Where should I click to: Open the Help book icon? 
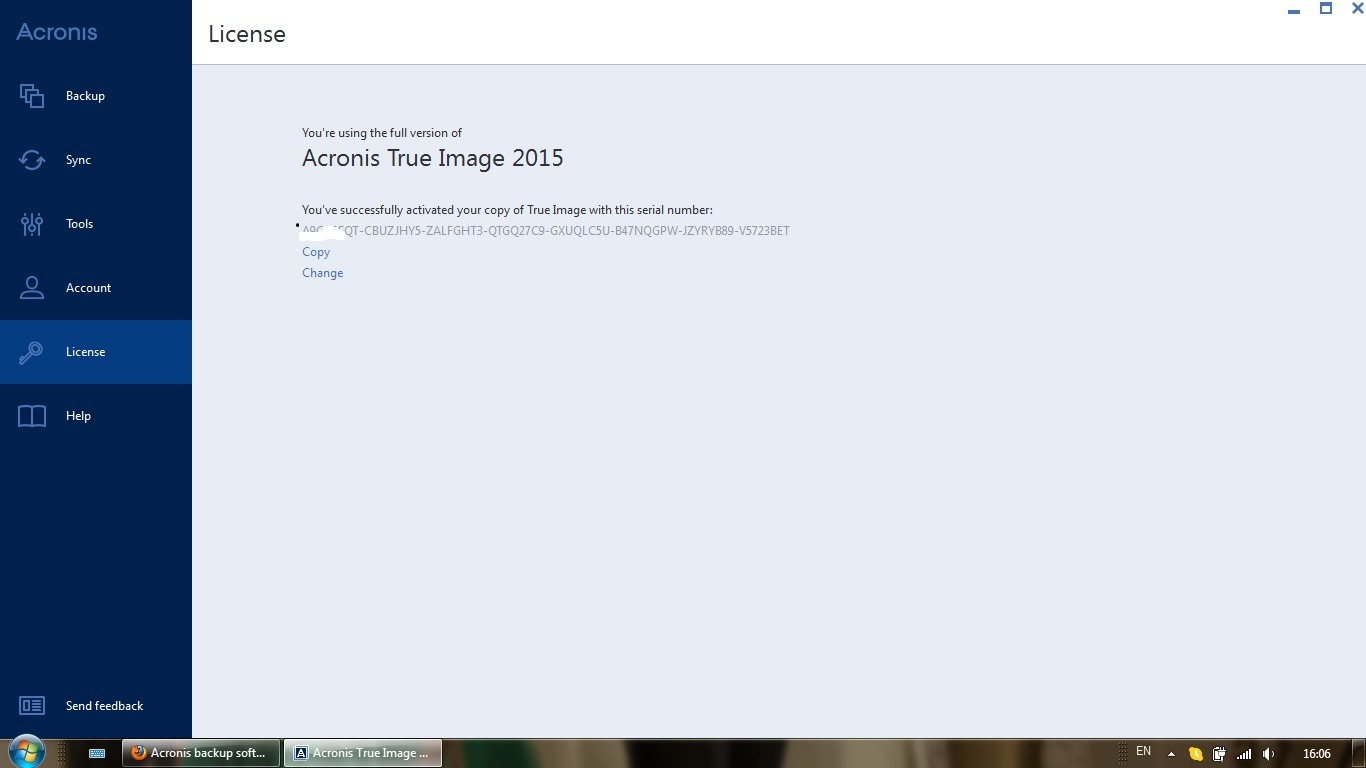tap(32, 416)
